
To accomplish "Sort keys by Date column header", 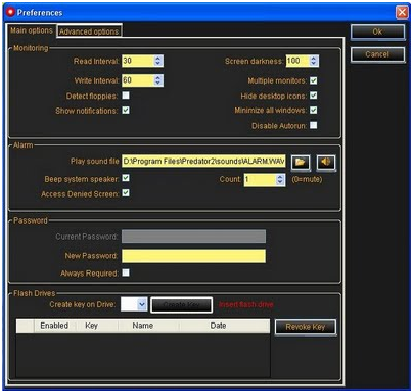I will [225, 326].
